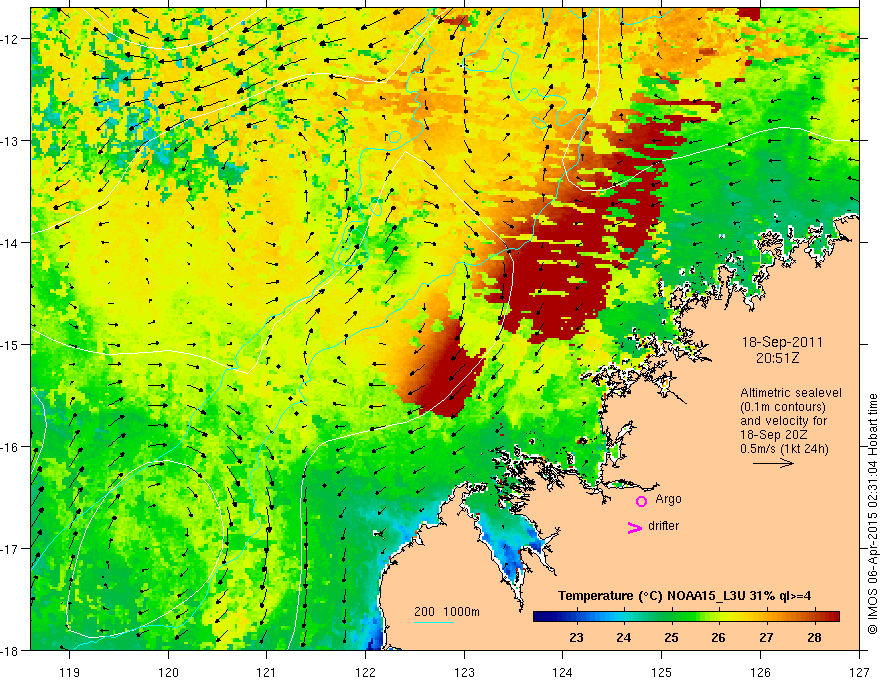Click the 23 value on temperature scale
Viewport: 880px width, 680px height.
point(576,638)
